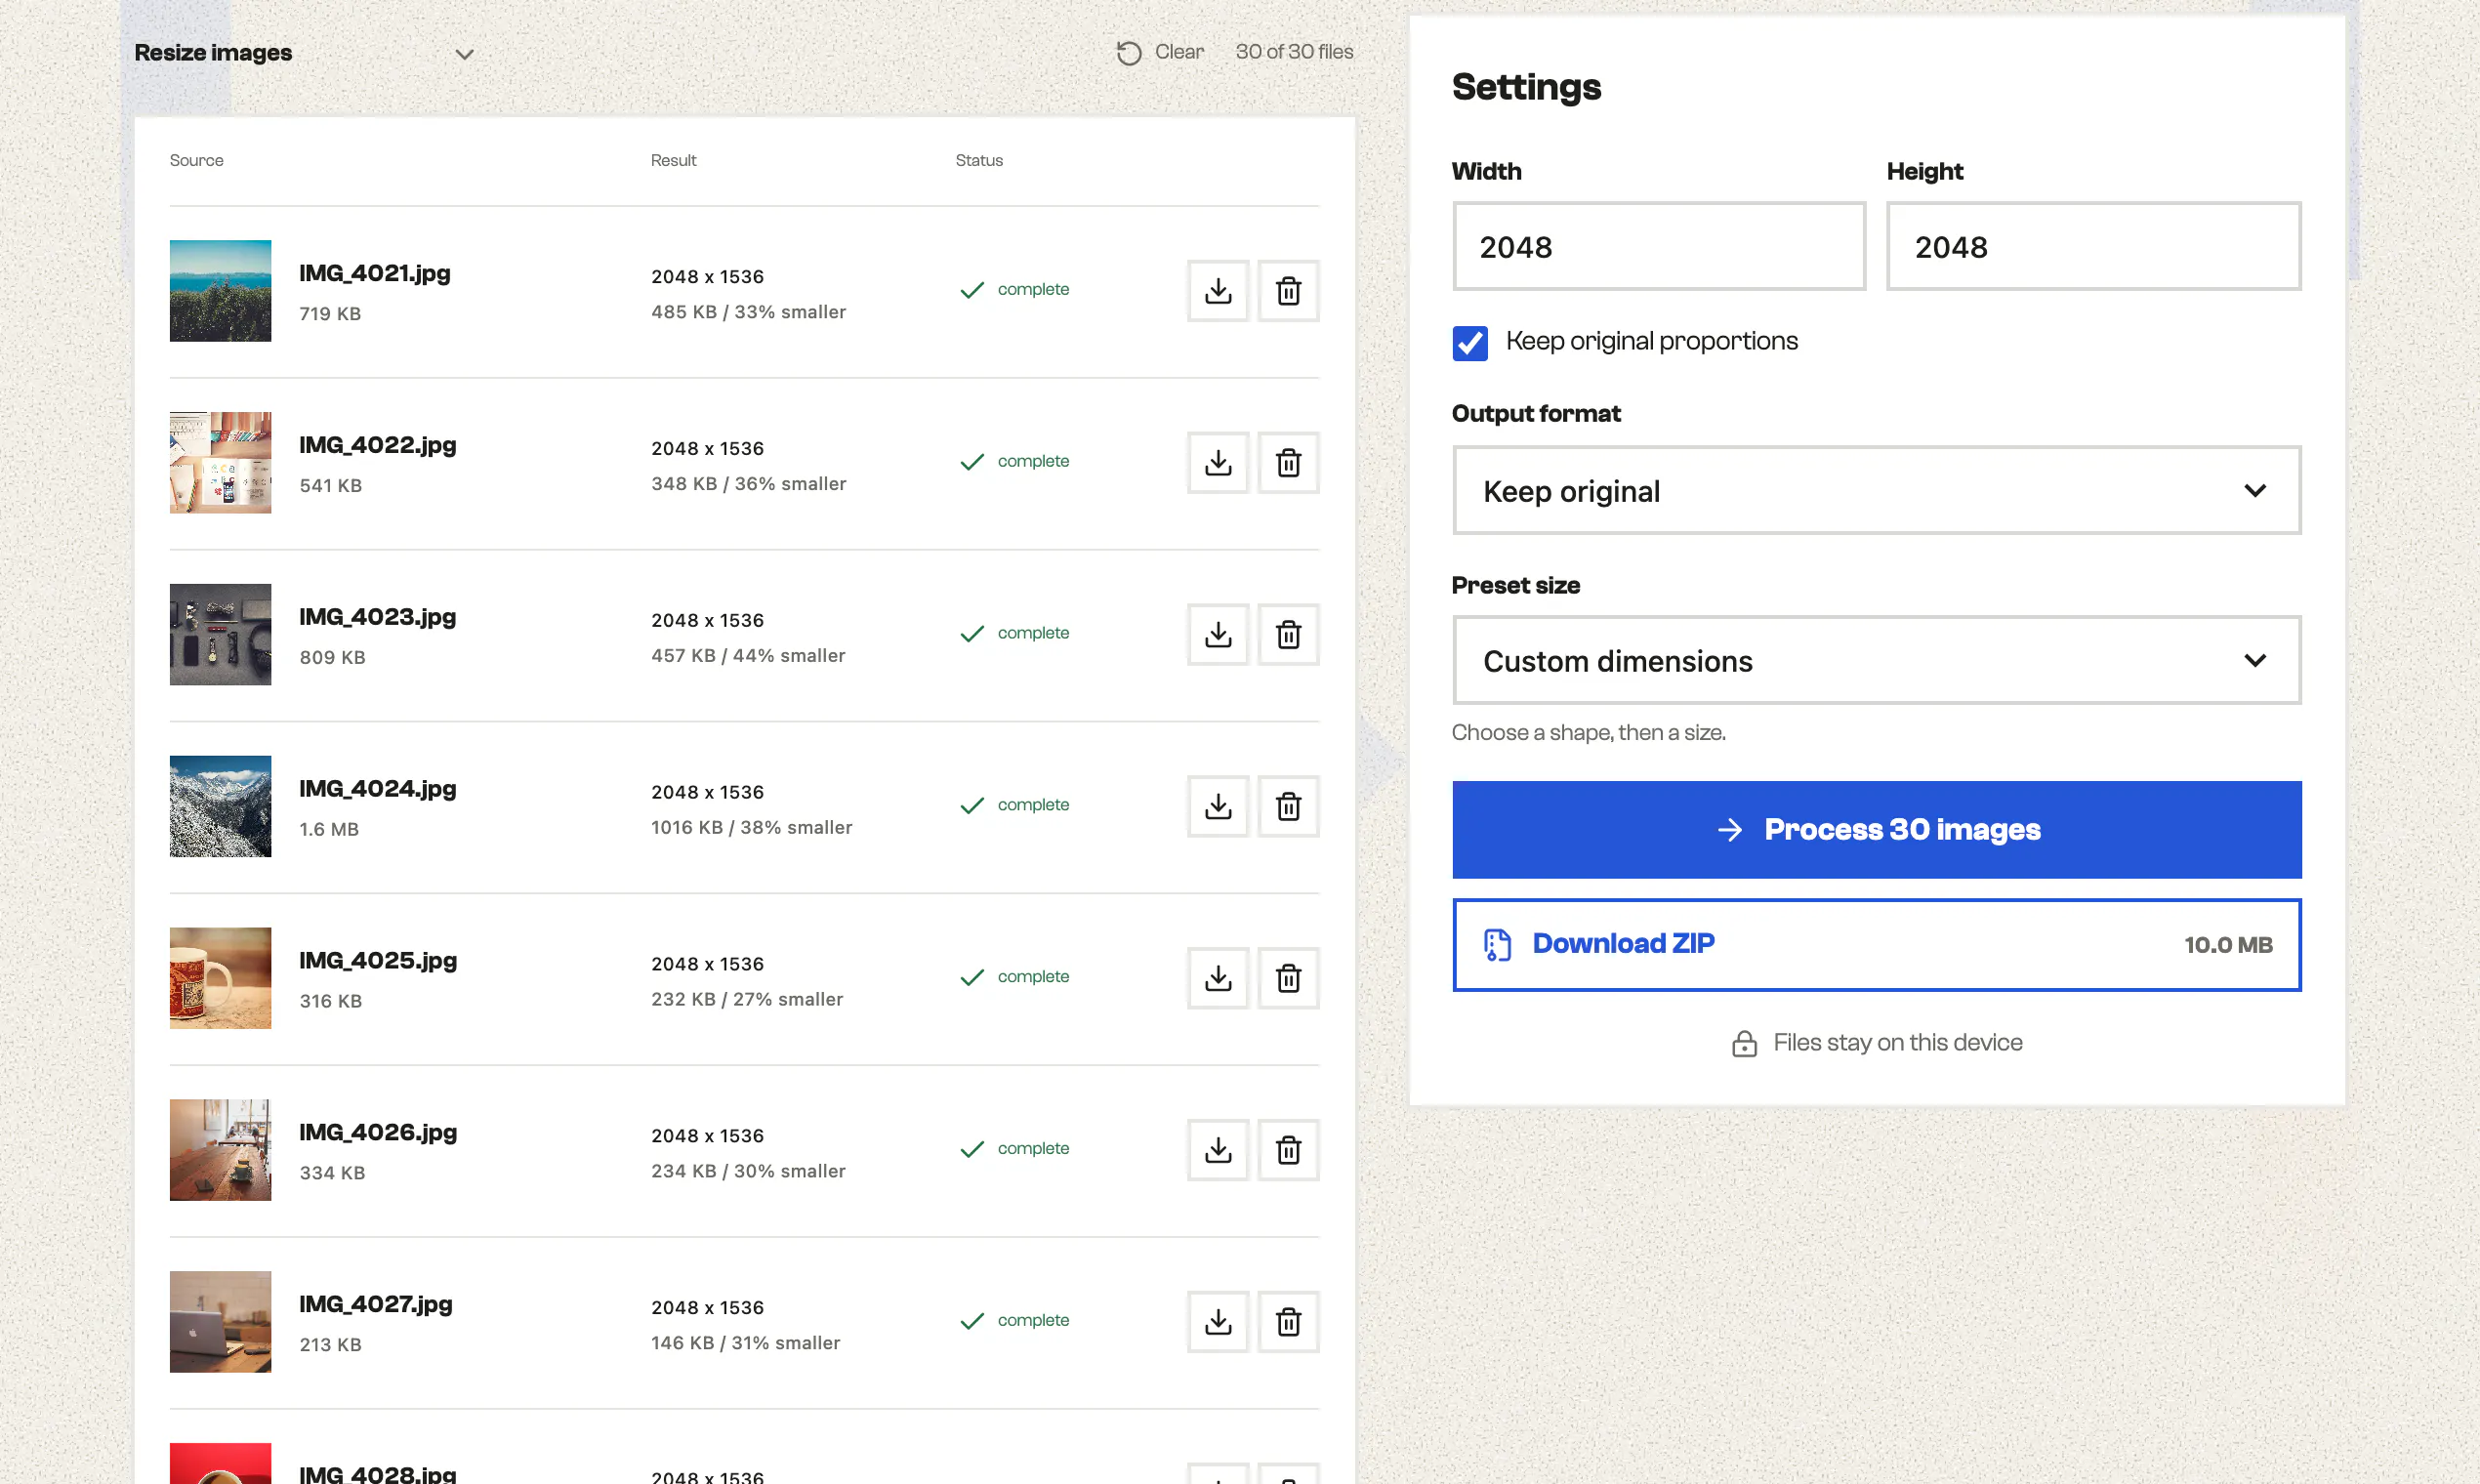Download ZIP of all results
2480x1484 pixels.
click(1876, 945)
